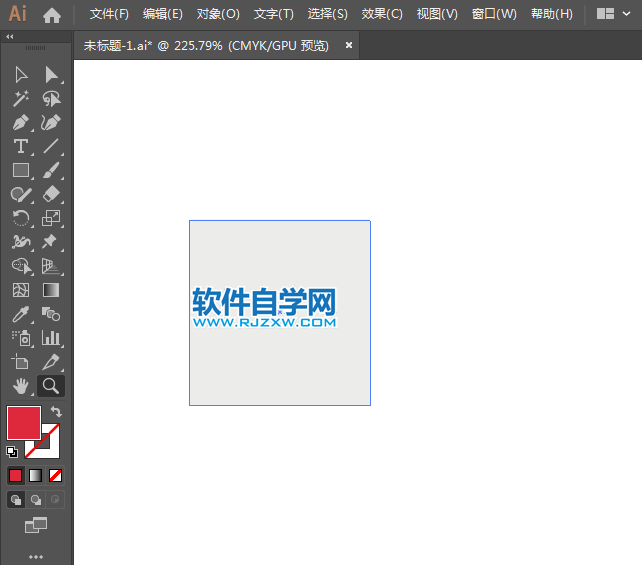Click the toolbar drag grip handle
The image size is (642, 565).
[x=36, y=48]
